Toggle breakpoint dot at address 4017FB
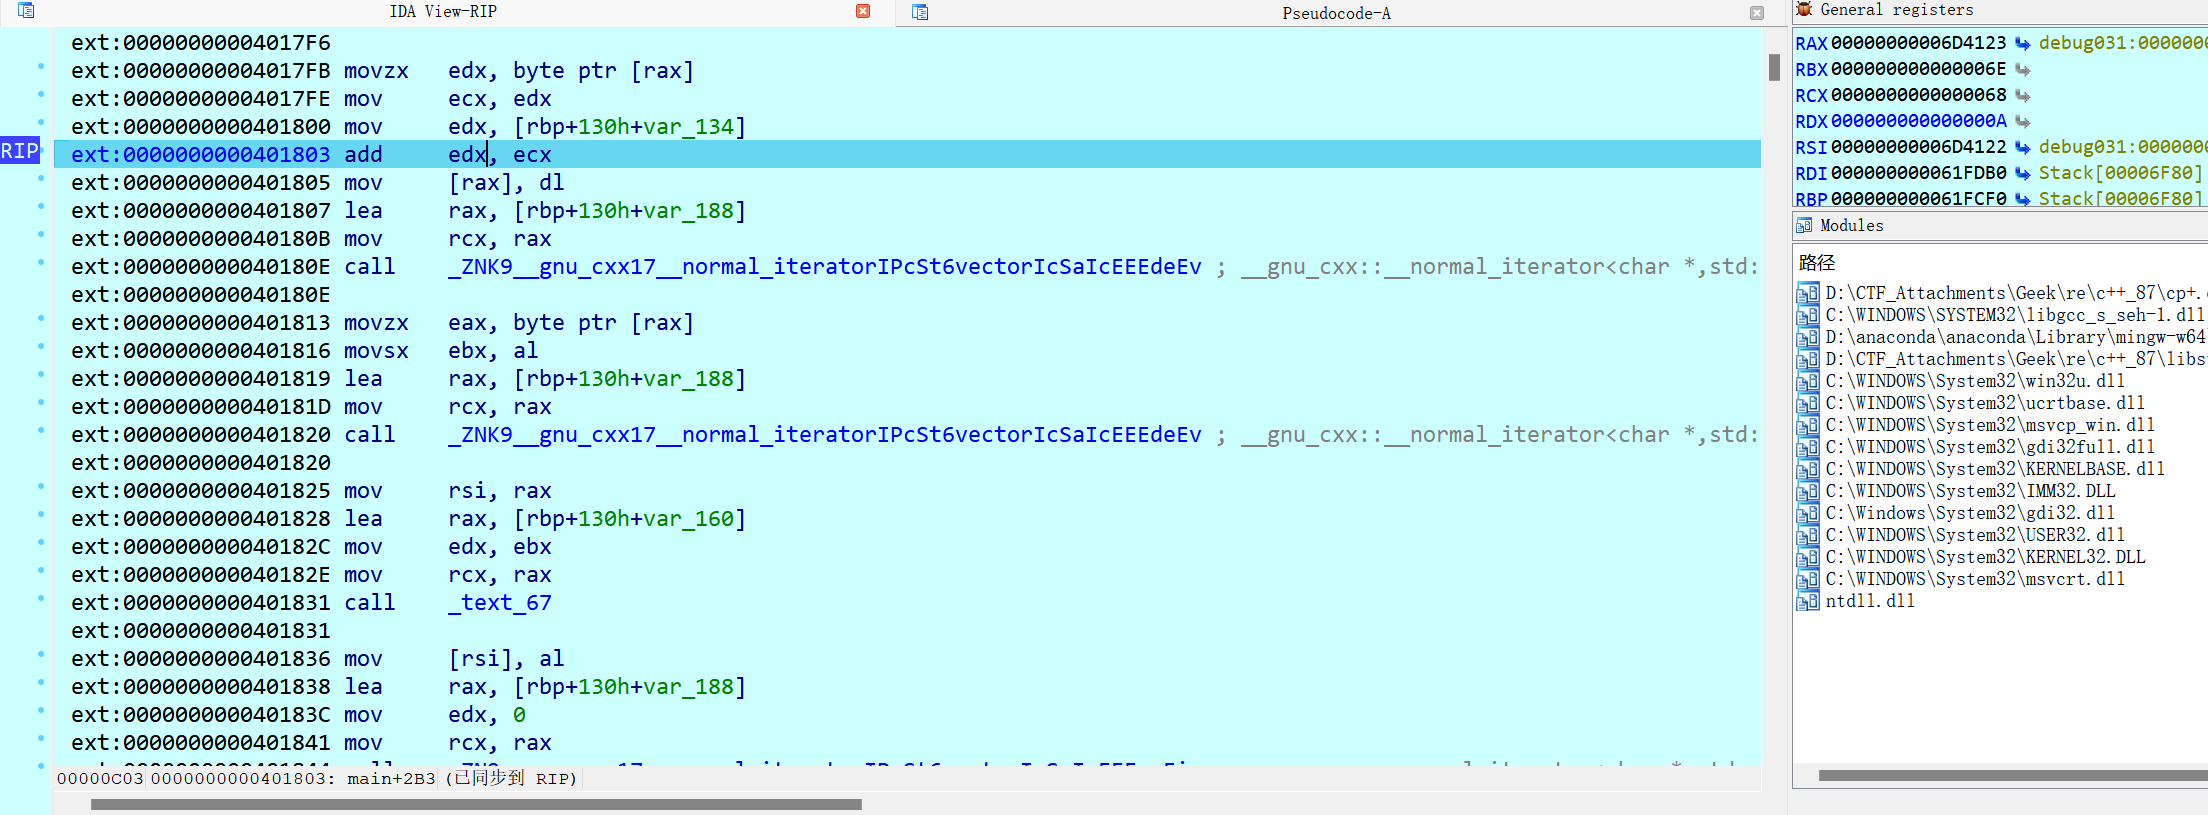This screenshot has width=2208, height=815. click(41, 66)
